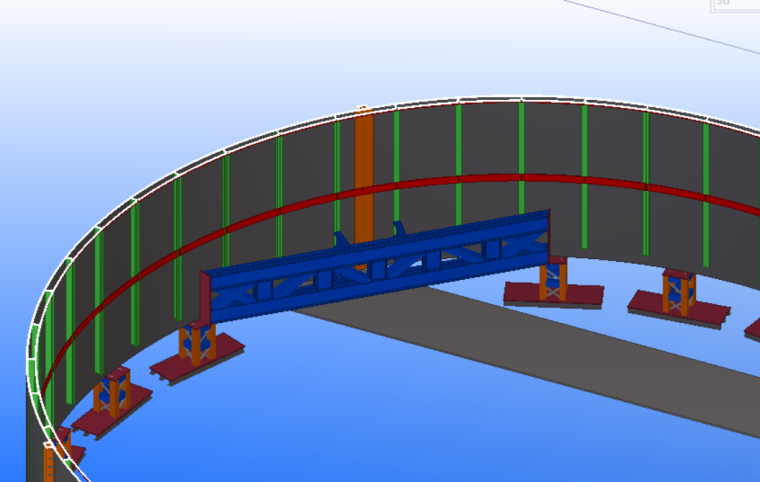Click the second support stand from the left
The image size is (760, 482).
[x=111, y=391]
